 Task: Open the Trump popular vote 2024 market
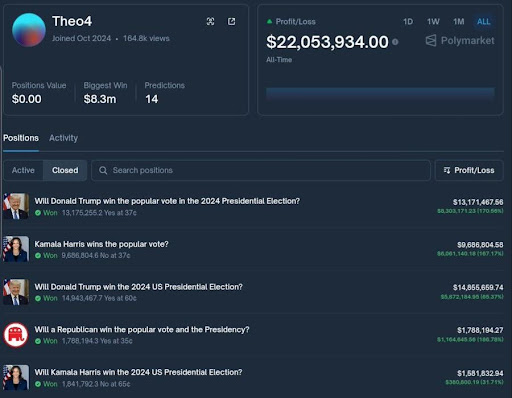click(x=167, y=201)
